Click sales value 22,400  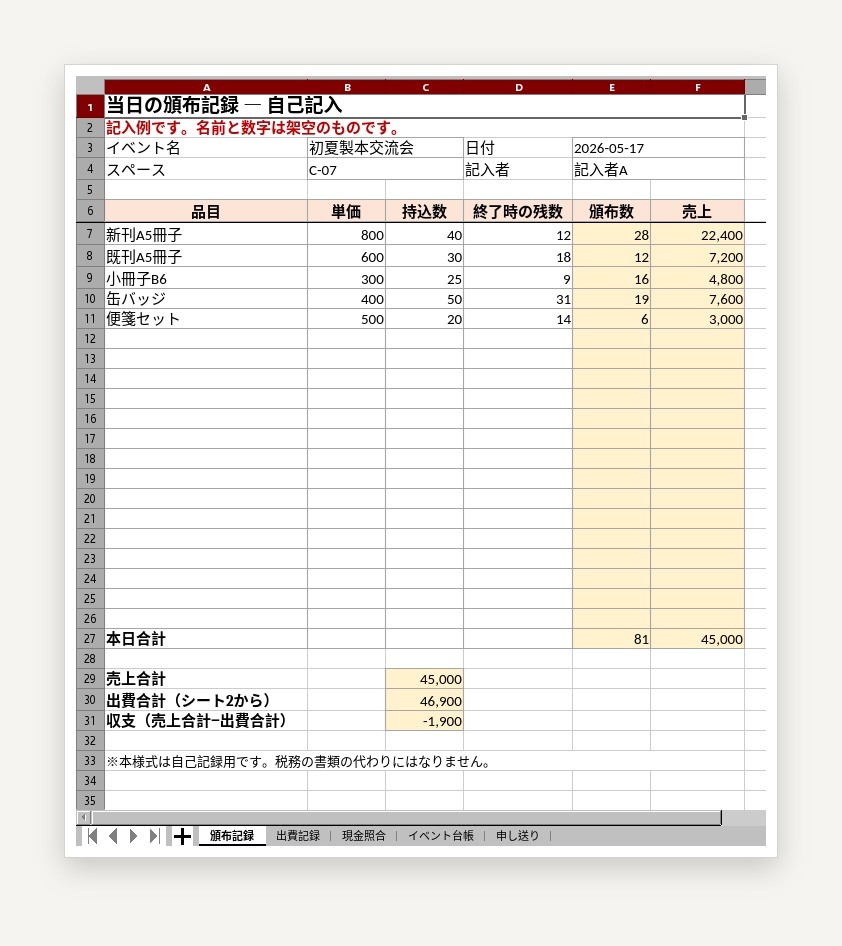(698, 234)
